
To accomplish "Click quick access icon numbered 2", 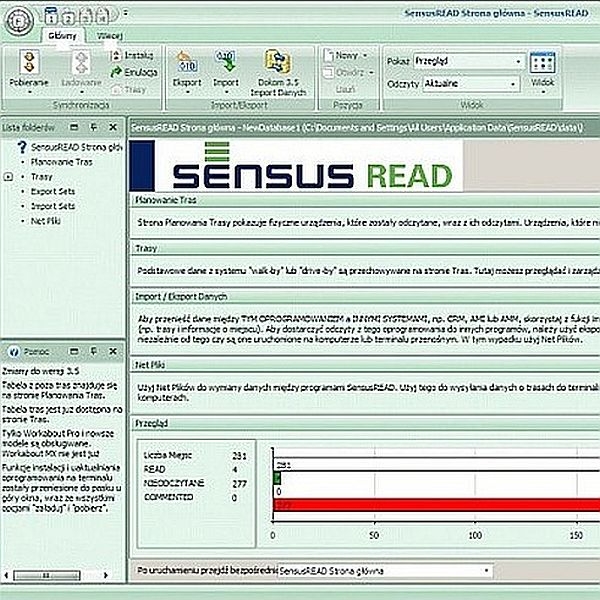I will [x=68, y=17].
